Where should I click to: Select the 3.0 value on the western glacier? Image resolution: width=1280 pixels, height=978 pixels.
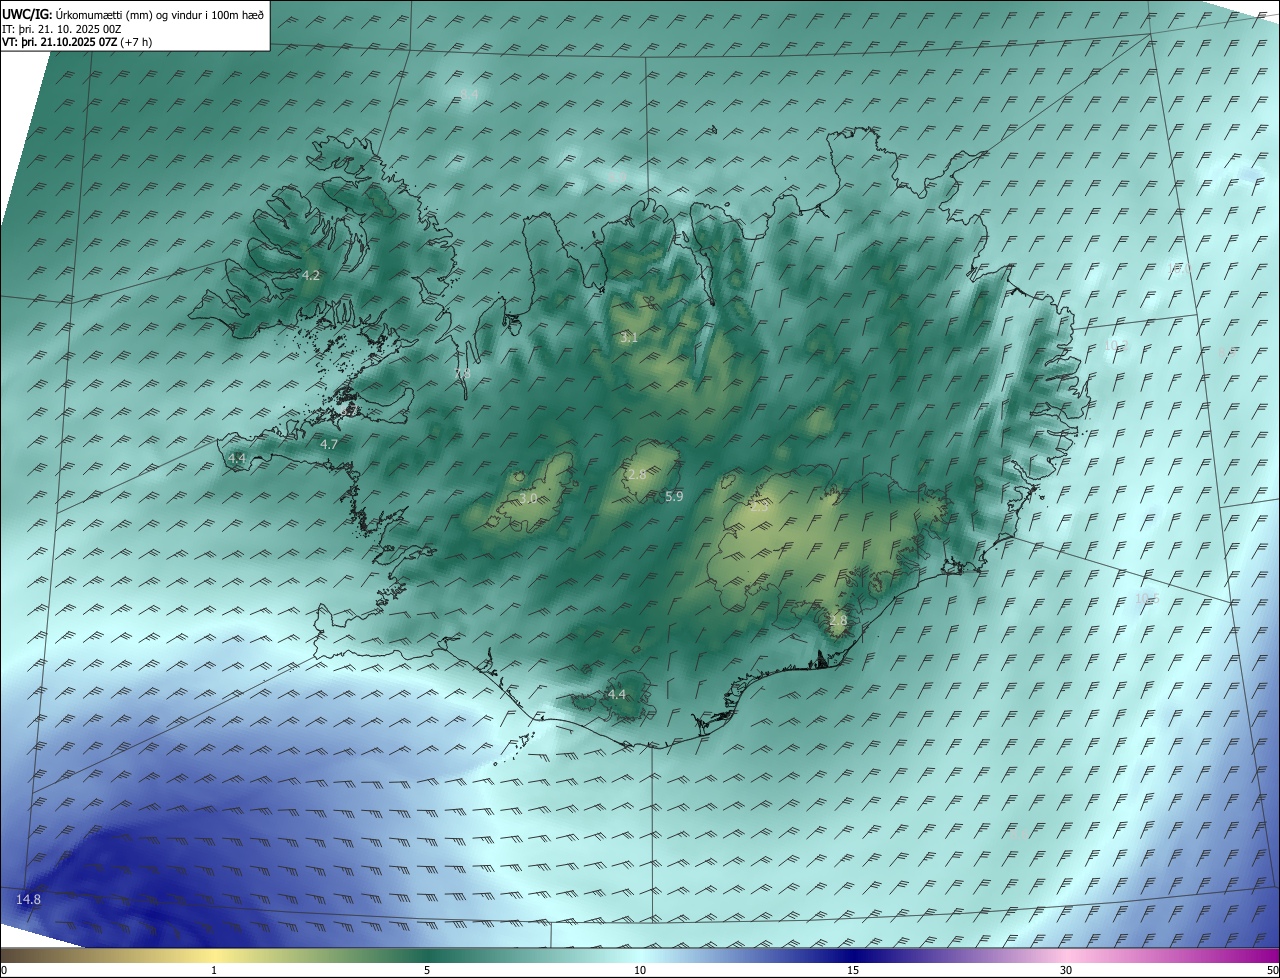coord(528,498)
